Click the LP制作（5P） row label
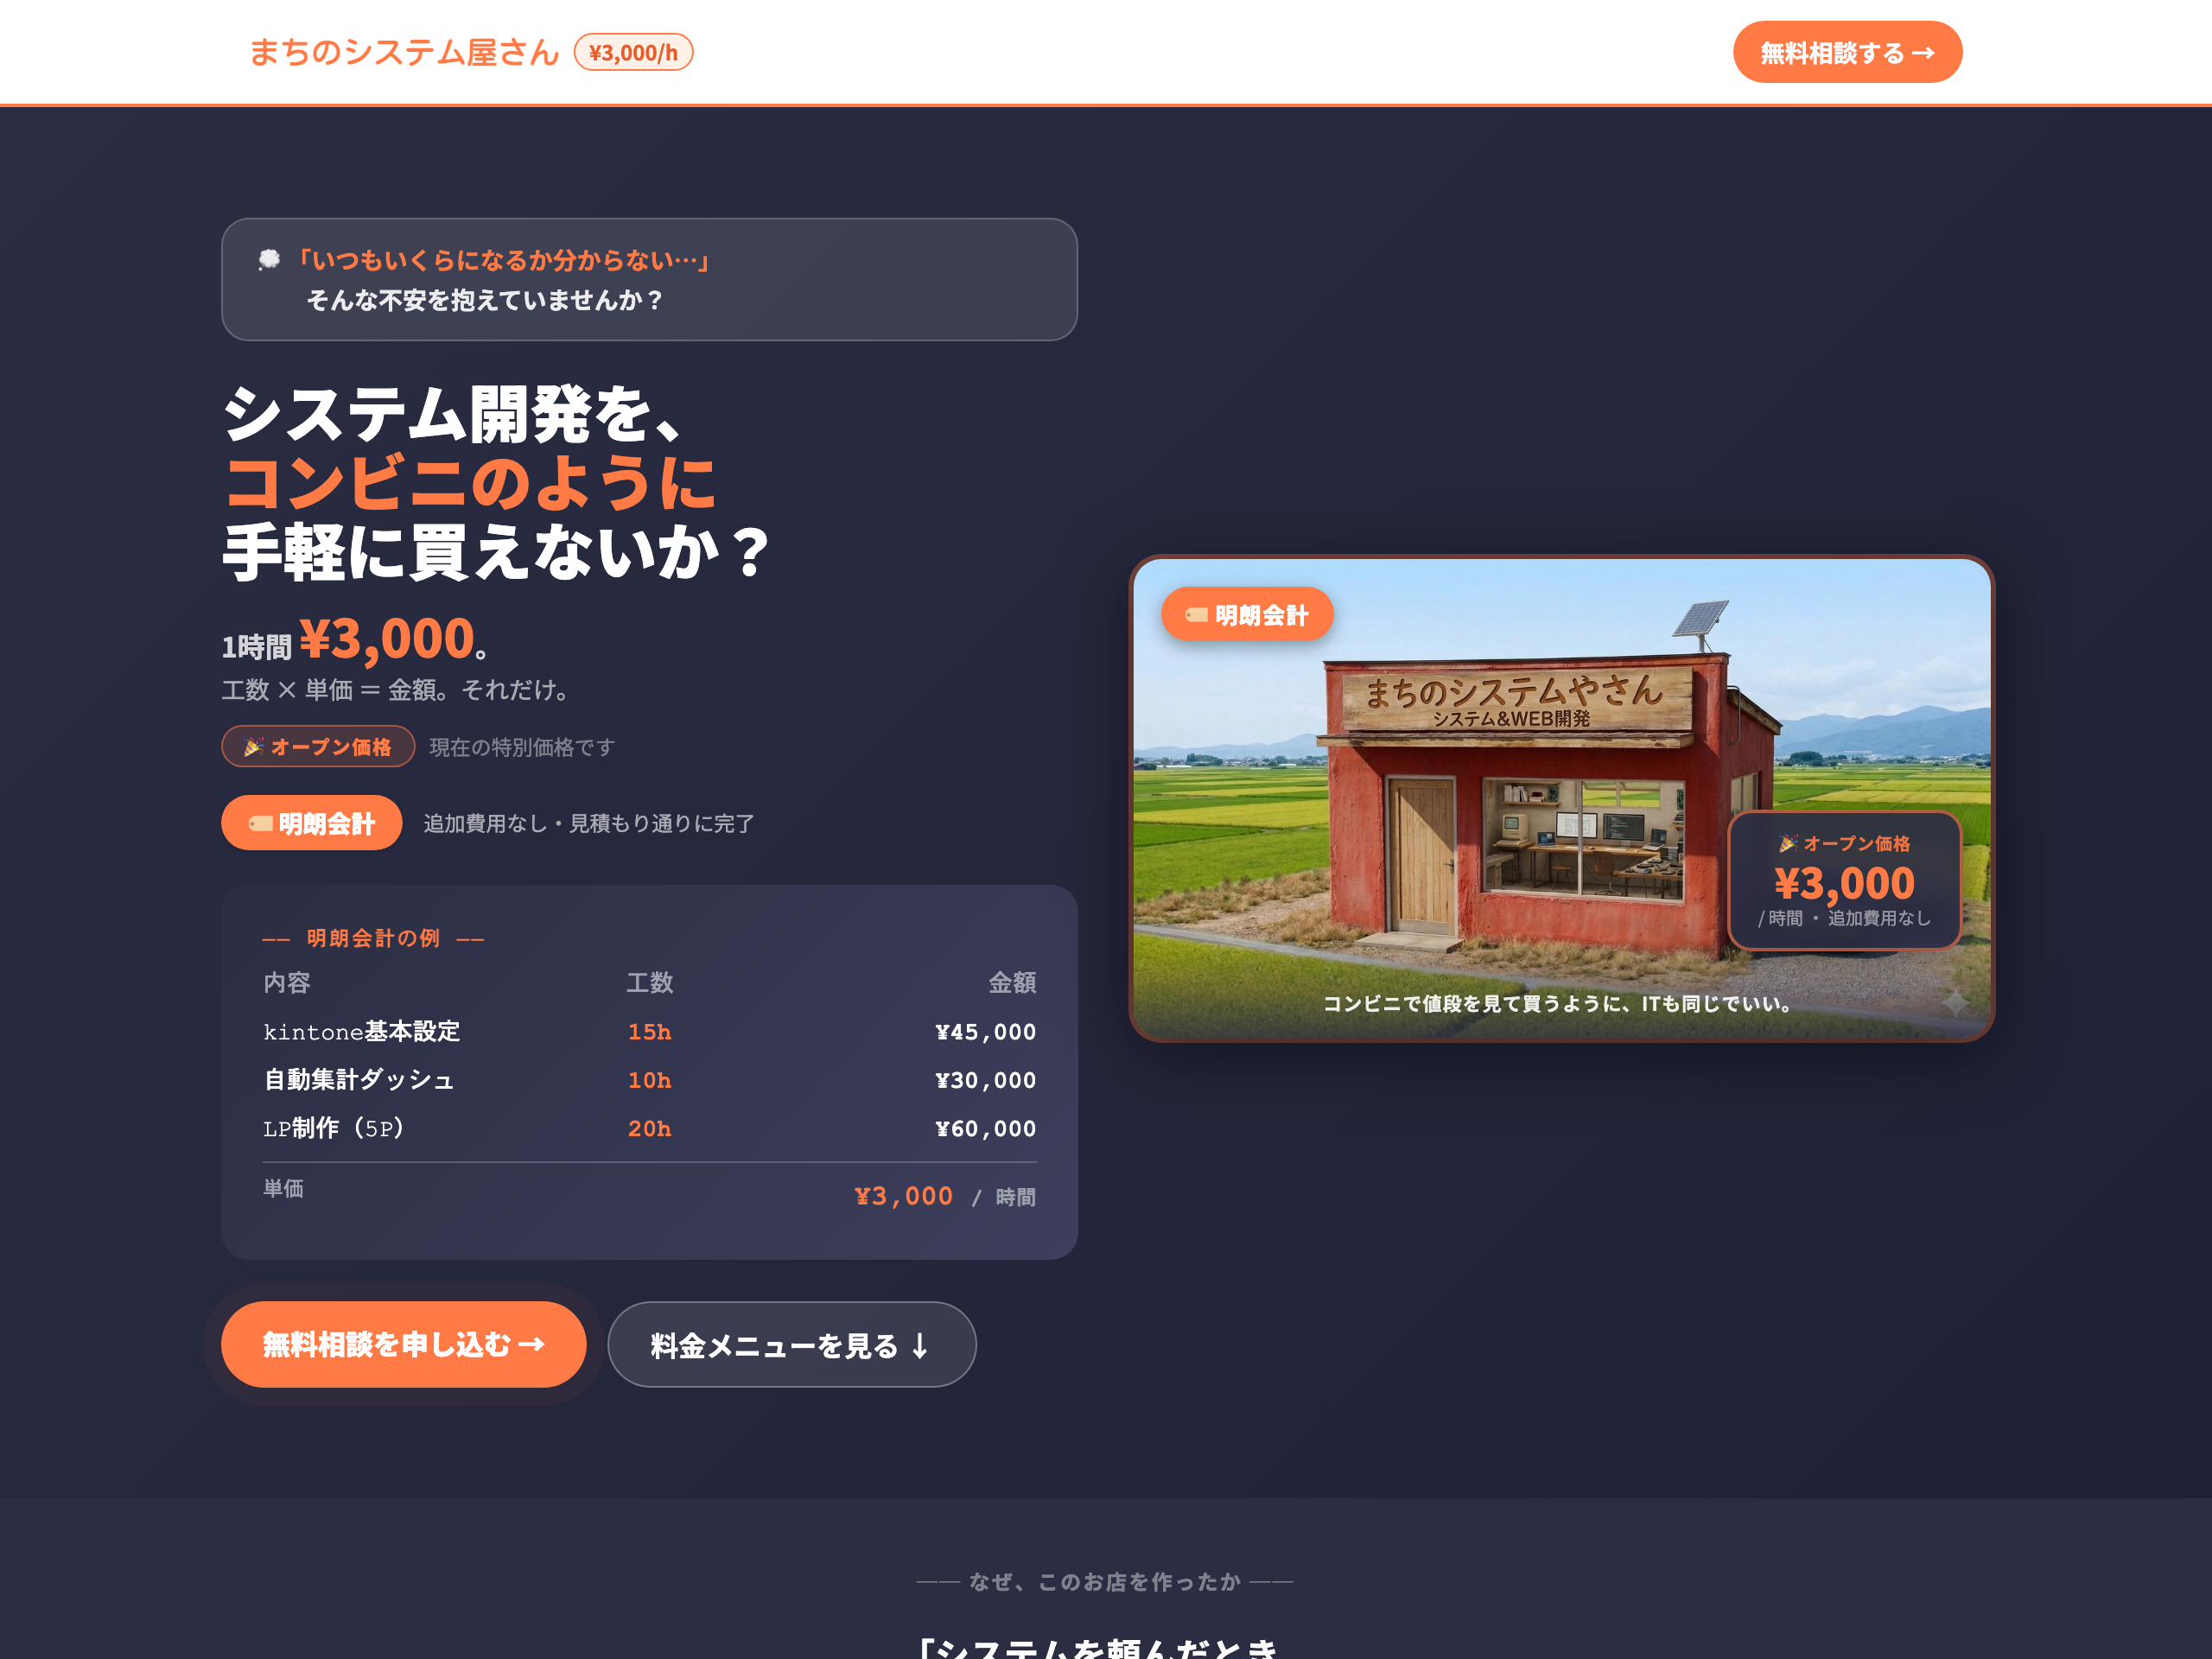This screenshot has height=1659, width=2212. pos(334,1128)
